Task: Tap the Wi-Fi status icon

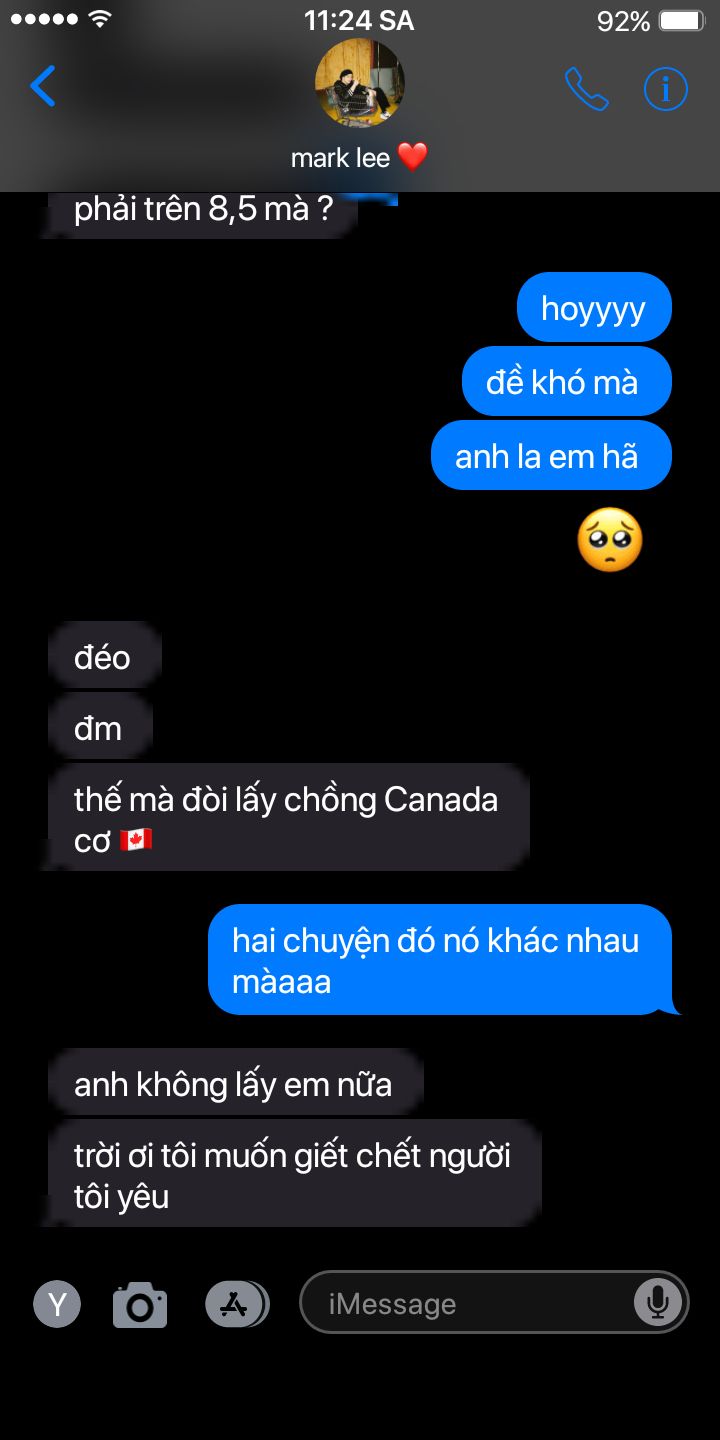Action: point(99,19)
